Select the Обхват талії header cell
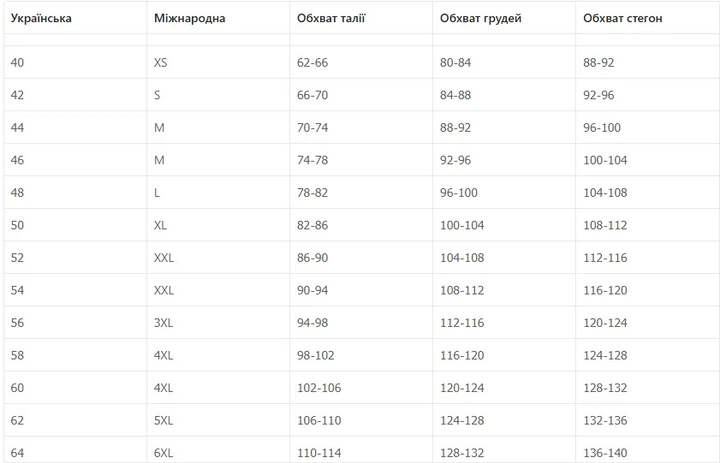Viewport: 720px width, 463px height. tap(361, 18)
